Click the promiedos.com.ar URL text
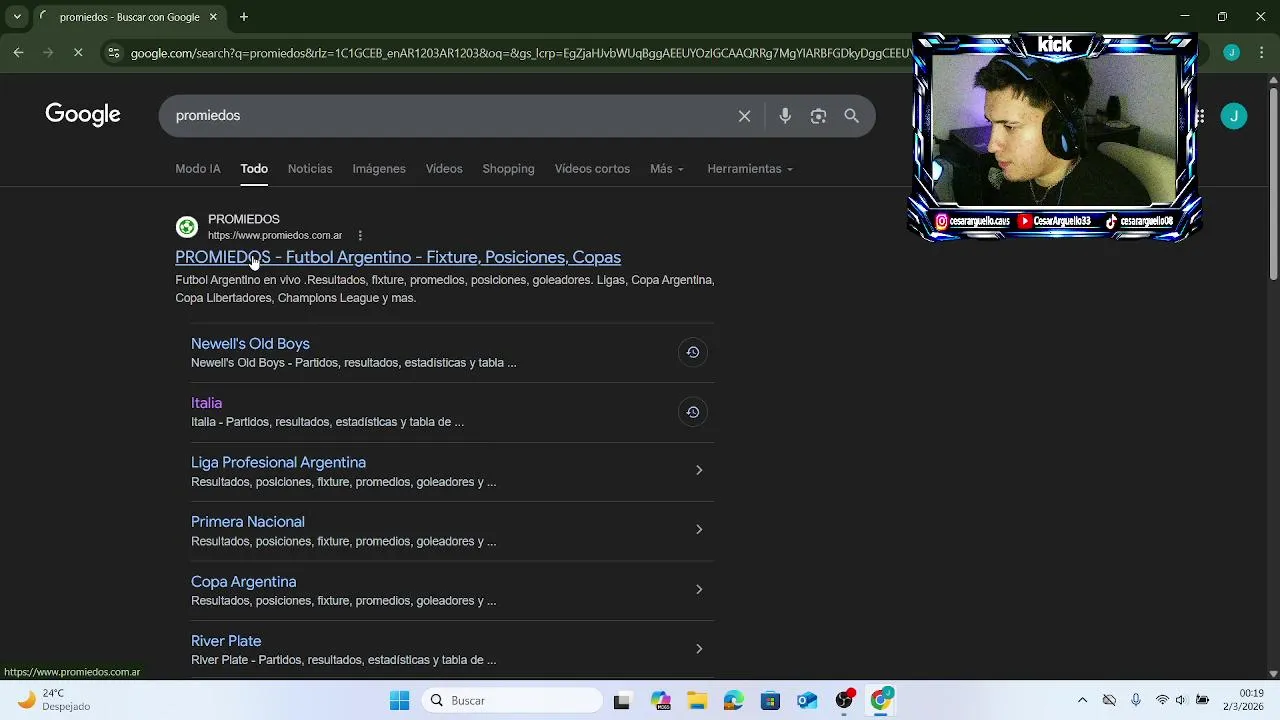Viewport: 1280px width, 720px height. [x=275, y=236]
